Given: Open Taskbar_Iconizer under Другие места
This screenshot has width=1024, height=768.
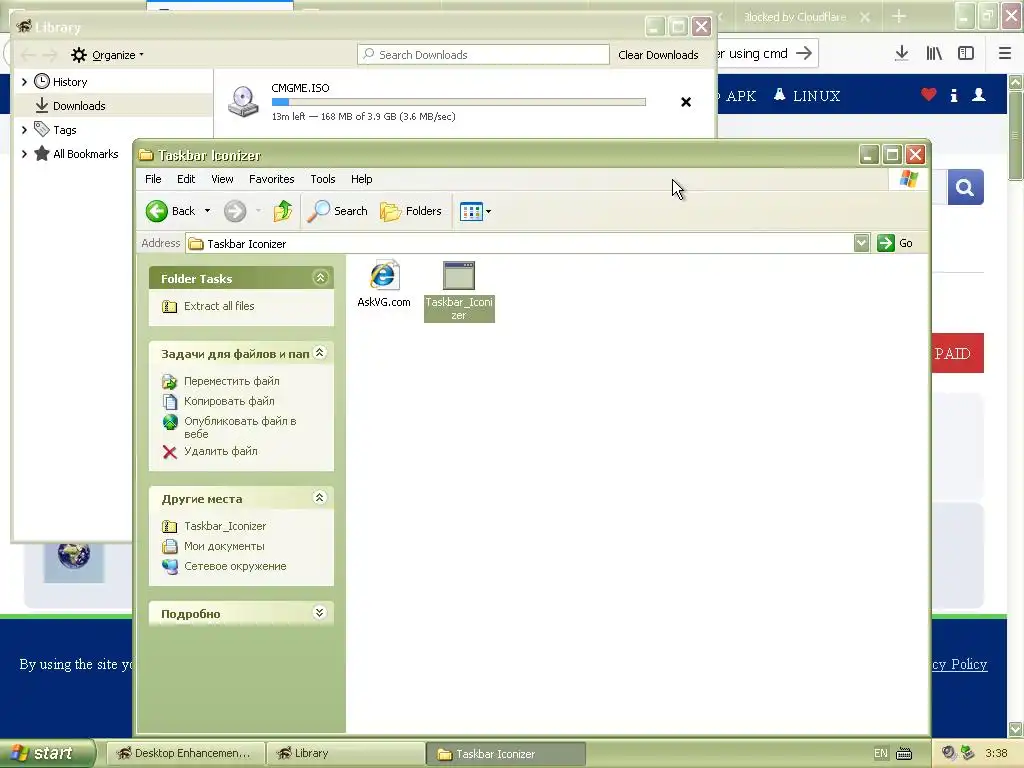Looking at the screenshot, I should tap(225, 526).
